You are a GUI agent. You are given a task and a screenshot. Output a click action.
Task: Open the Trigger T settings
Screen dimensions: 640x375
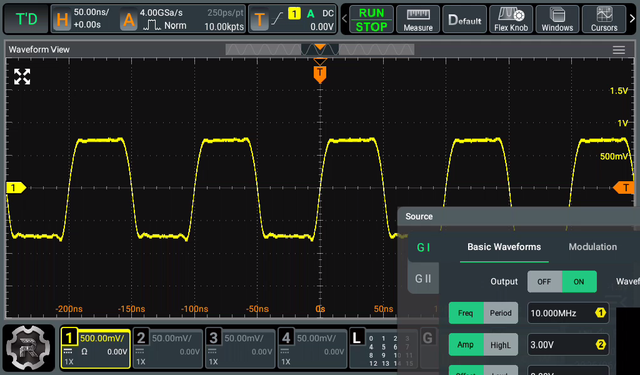tap(259, 19)
